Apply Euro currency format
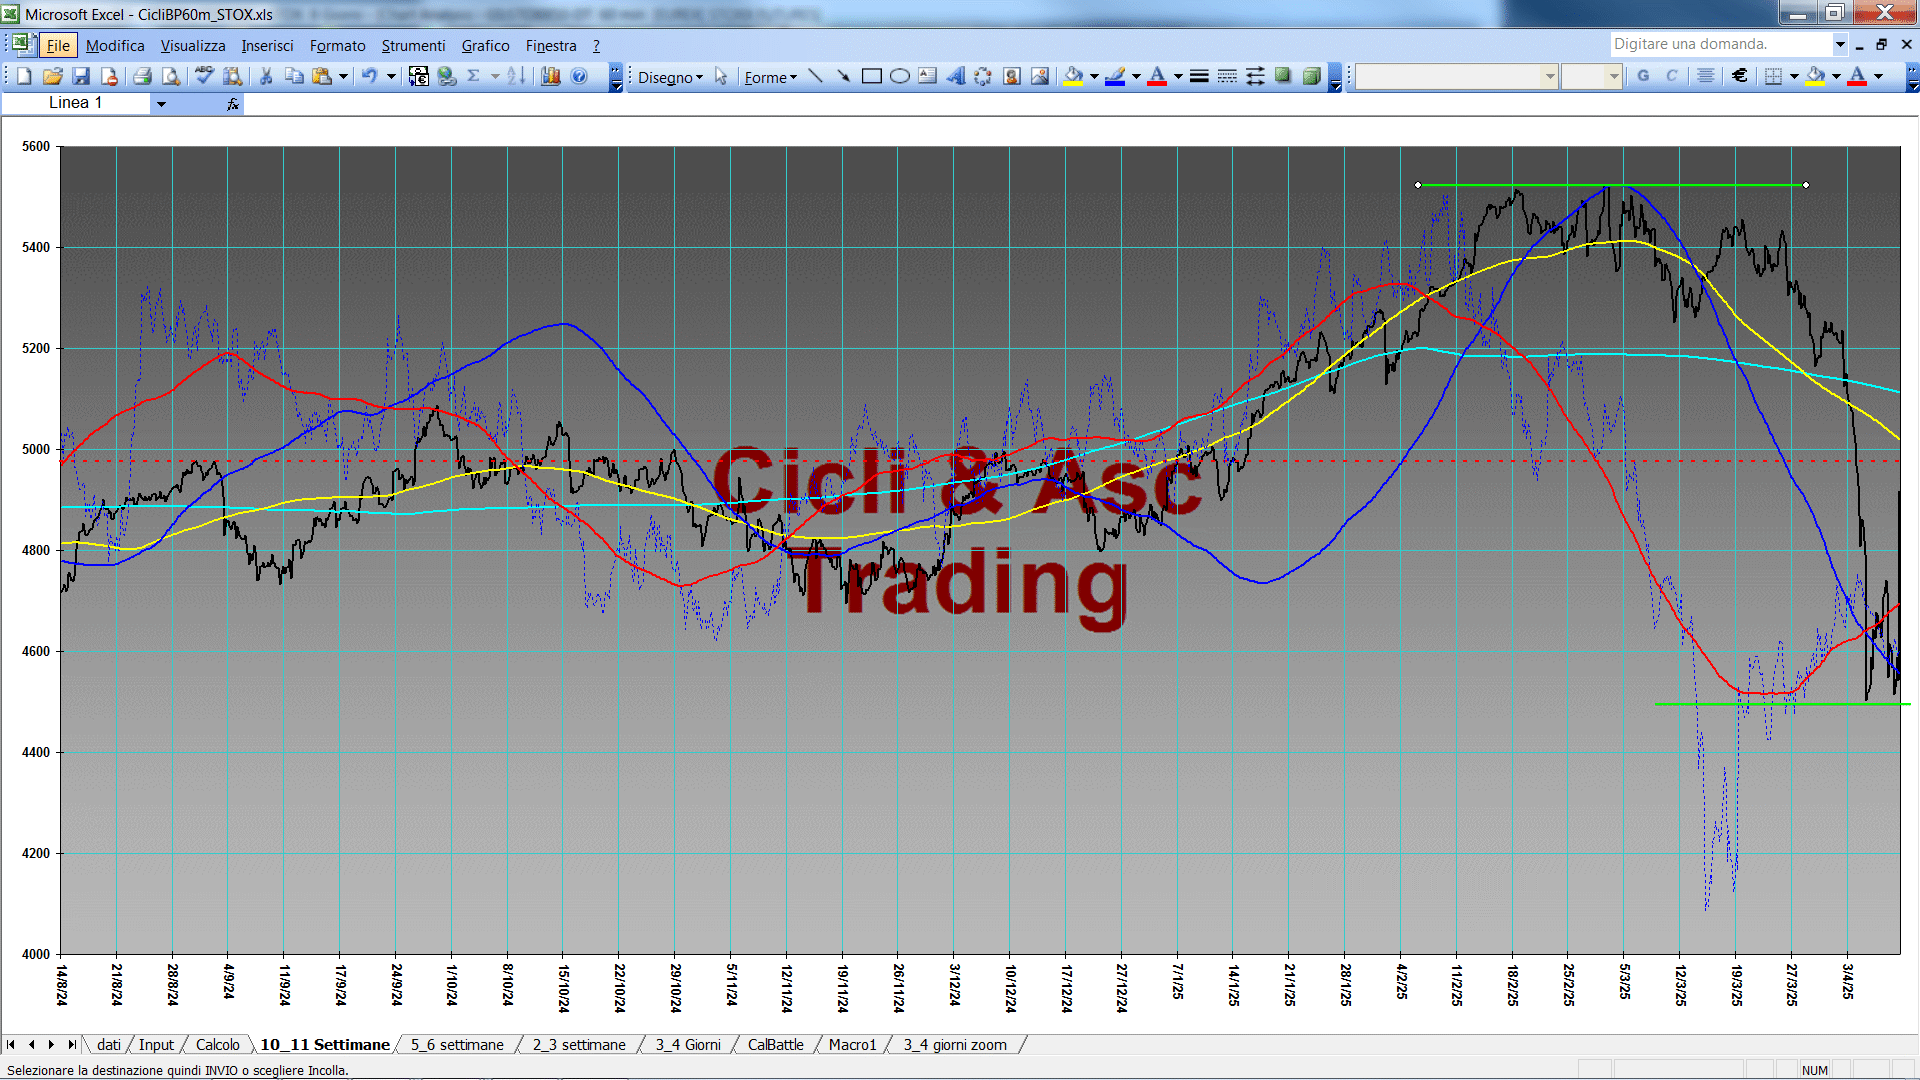Viewport: 1920px width, 1080px height. (1740, 76)
